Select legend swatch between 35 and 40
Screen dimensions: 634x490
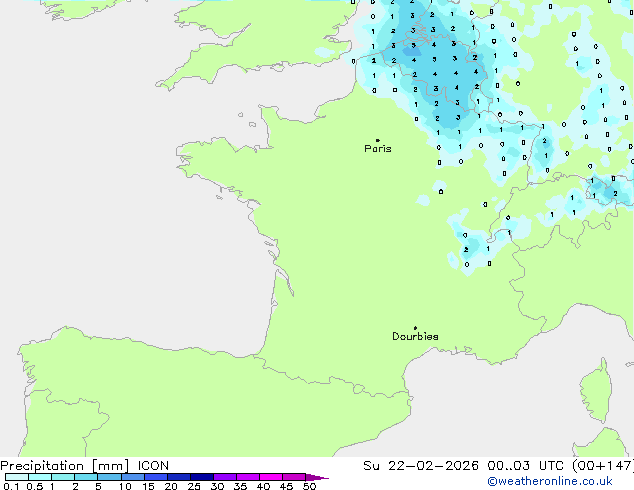248,477
